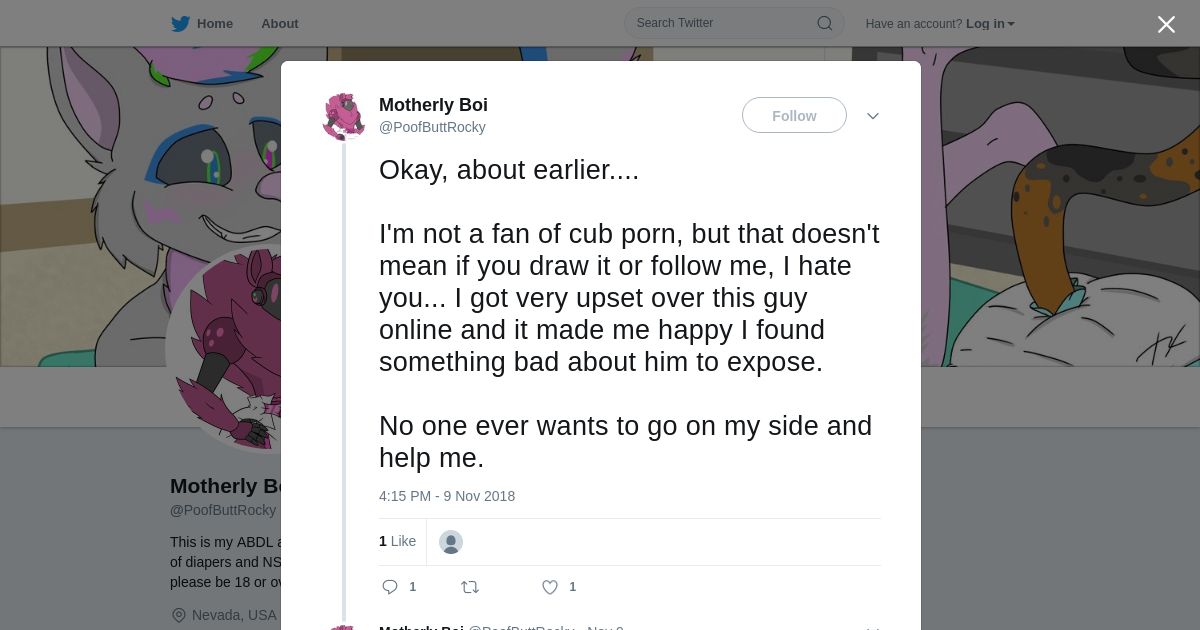
Task: Retweet this tweet
Action: coord(470,587)
